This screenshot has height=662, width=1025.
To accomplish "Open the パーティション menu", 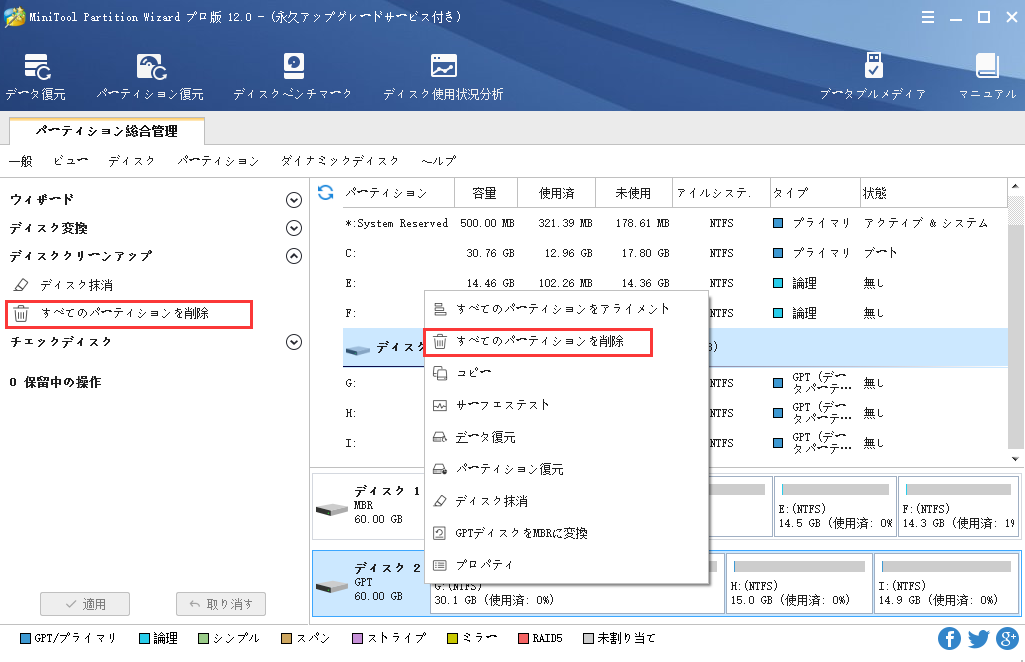I will coord(218,161).
